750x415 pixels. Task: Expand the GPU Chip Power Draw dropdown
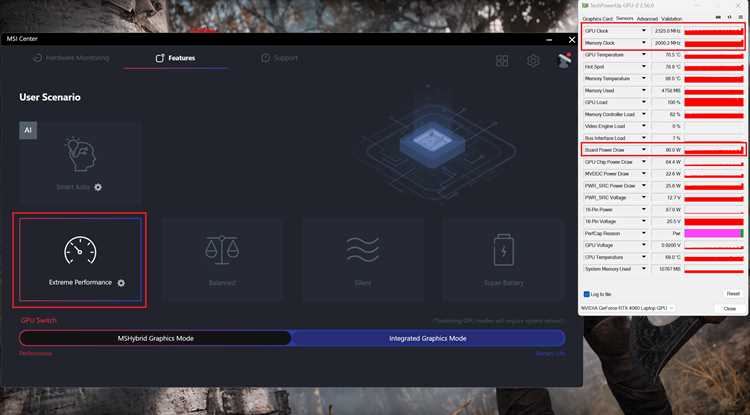[644, 162]
